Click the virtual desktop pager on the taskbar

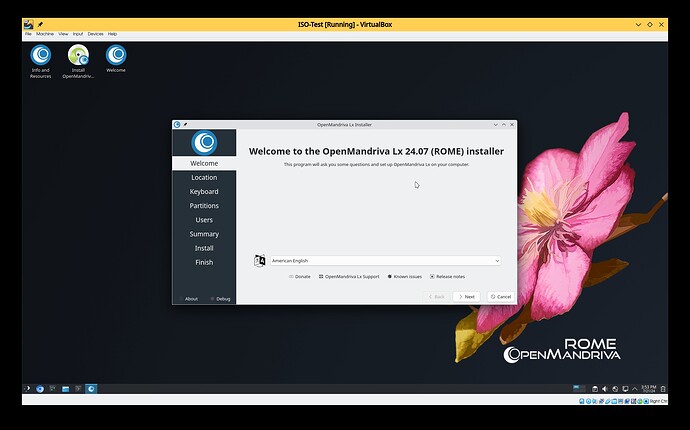(579, 389)
